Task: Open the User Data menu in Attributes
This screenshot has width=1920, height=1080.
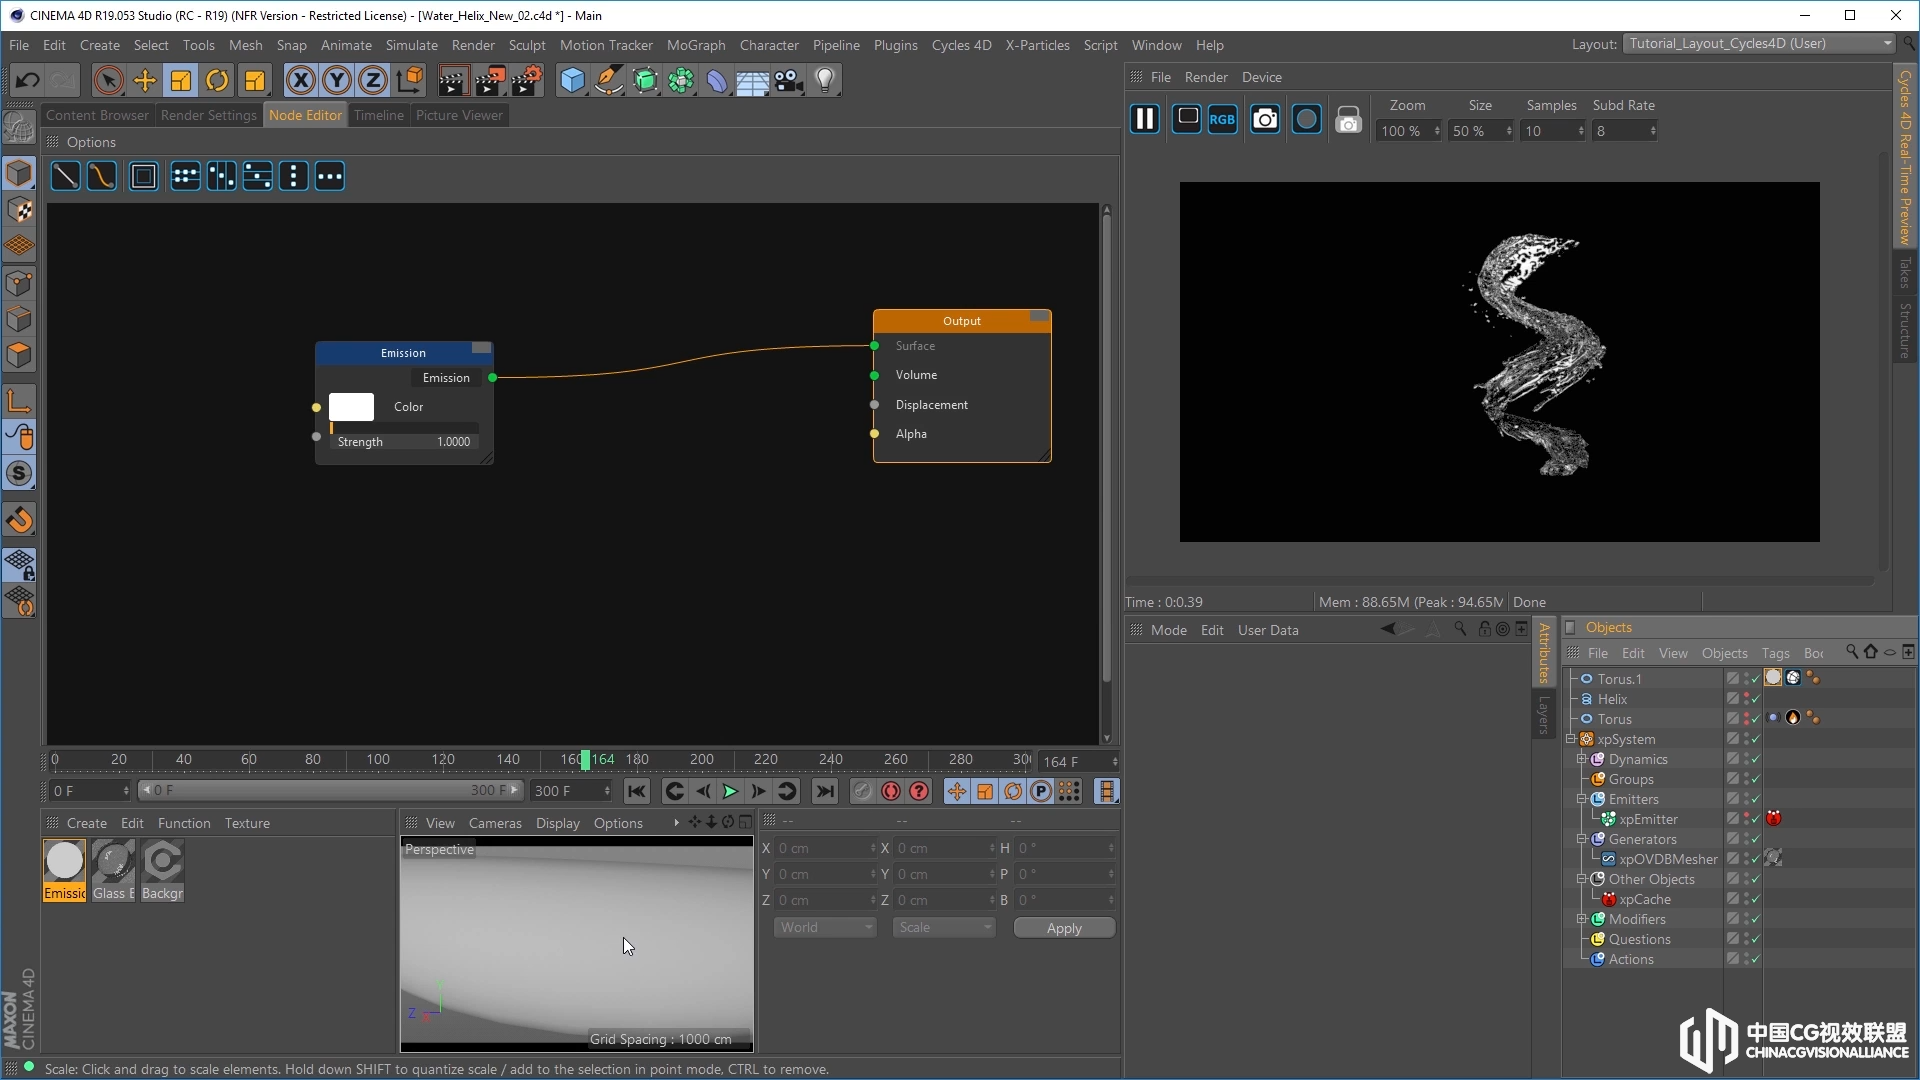Action: [1268, 630]
